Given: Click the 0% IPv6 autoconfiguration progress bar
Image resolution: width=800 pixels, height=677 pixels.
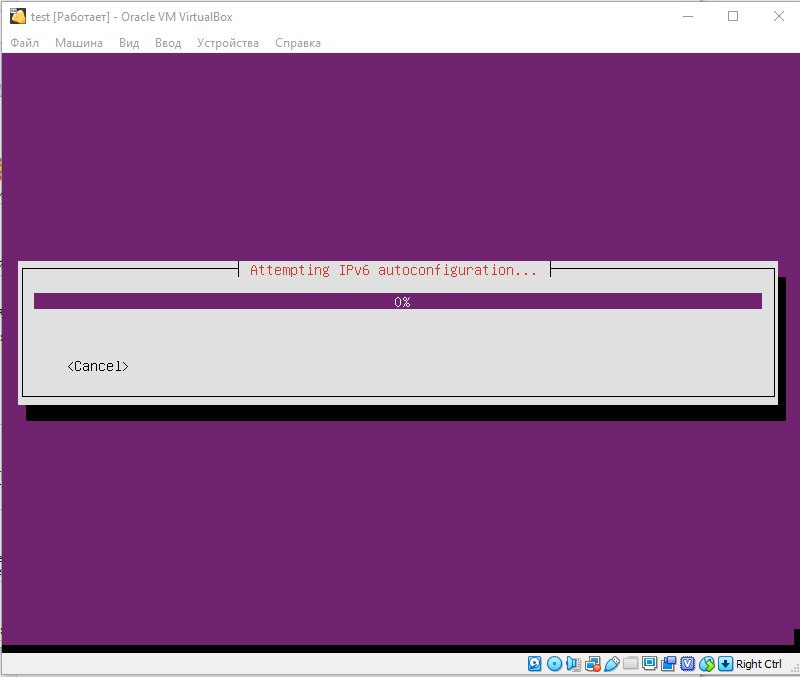Looking at the screenshot, I should click(398, 301).
